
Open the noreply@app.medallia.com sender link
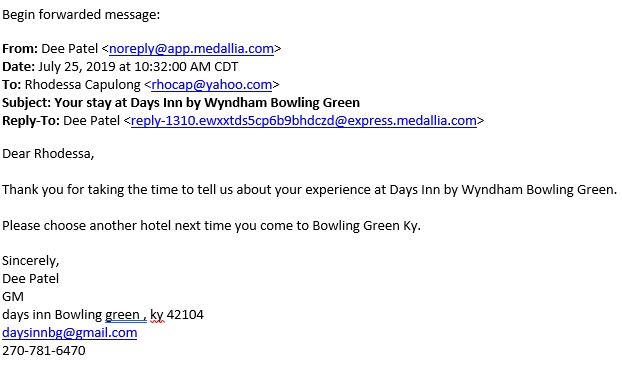[x=191, y=49]
